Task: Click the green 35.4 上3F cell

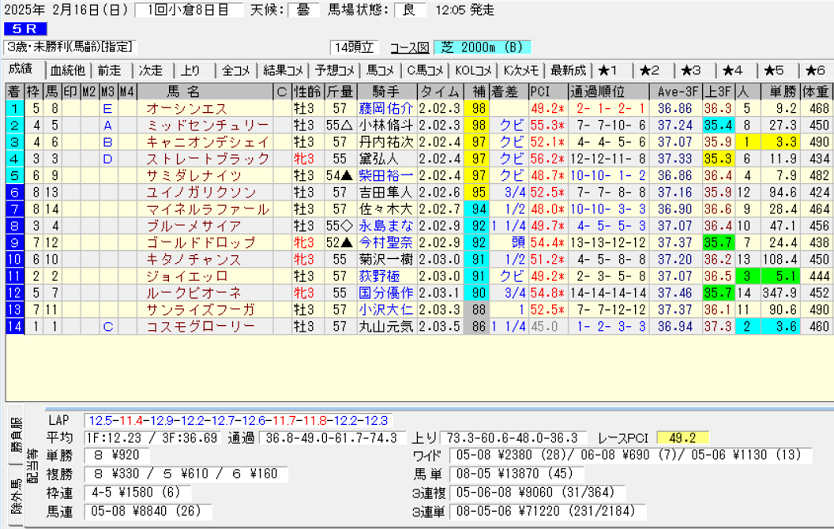Action: [716, 125]
